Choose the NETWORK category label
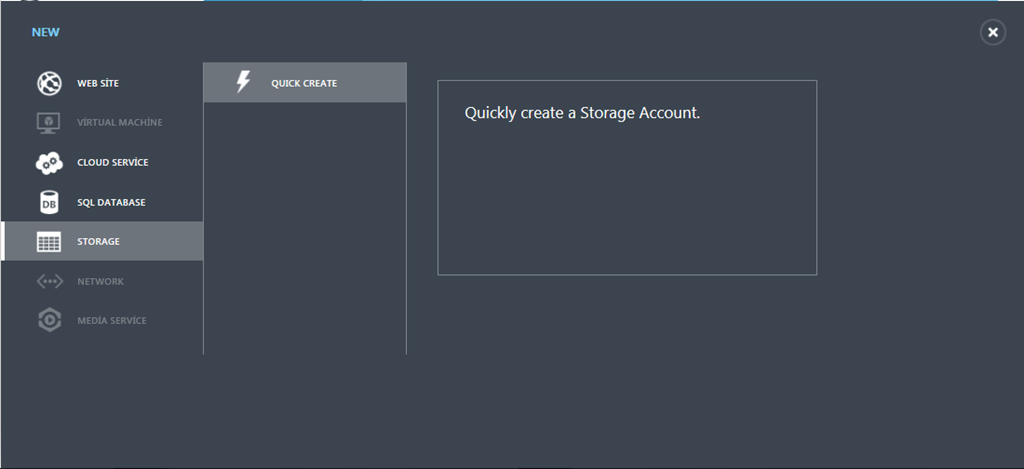 coord(101,282)
